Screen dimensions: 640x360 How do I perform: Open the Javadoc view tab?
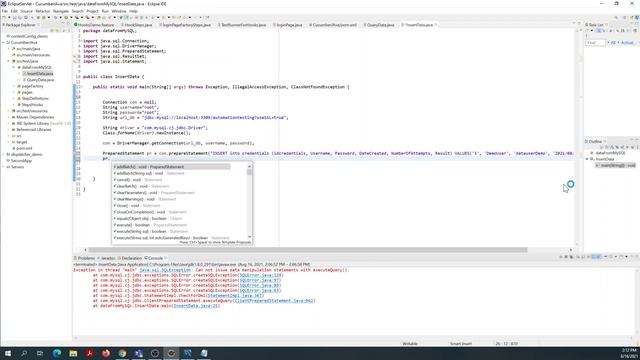click(107, 258)
